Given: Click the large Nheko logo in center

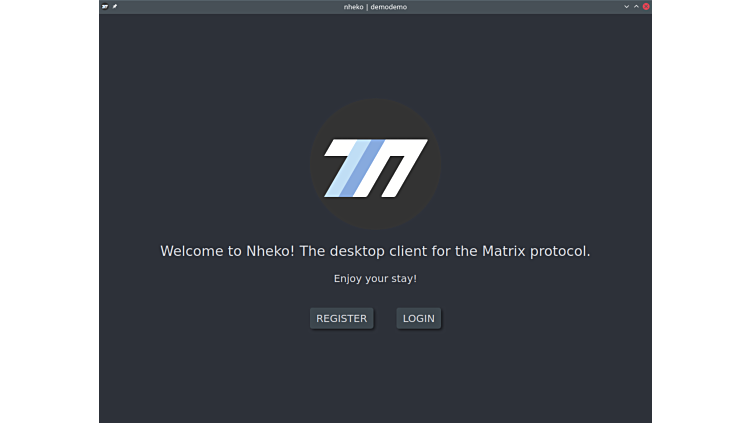Looking at the screenshot, I should point(375,166).
